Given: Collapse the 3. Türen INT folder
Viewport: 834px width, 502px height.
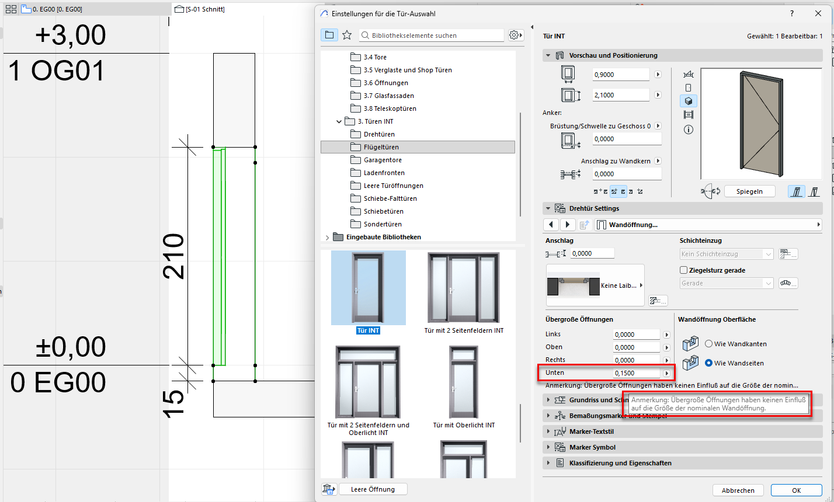Looking at the screenshot, I should click(339, 122).
